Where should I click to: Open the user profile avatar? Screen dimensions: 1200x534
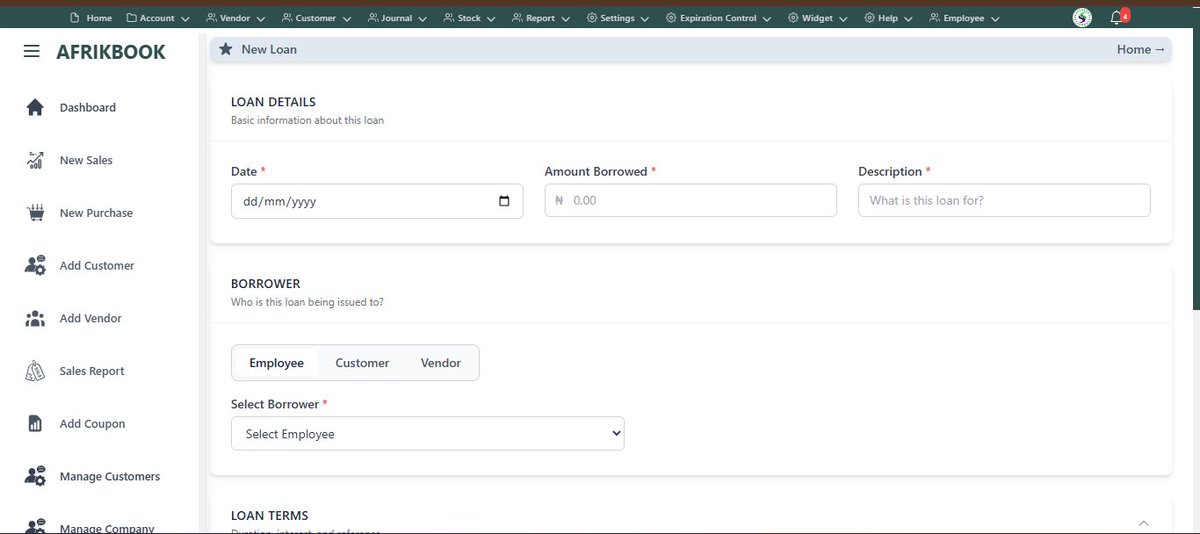coord(1082,18)
